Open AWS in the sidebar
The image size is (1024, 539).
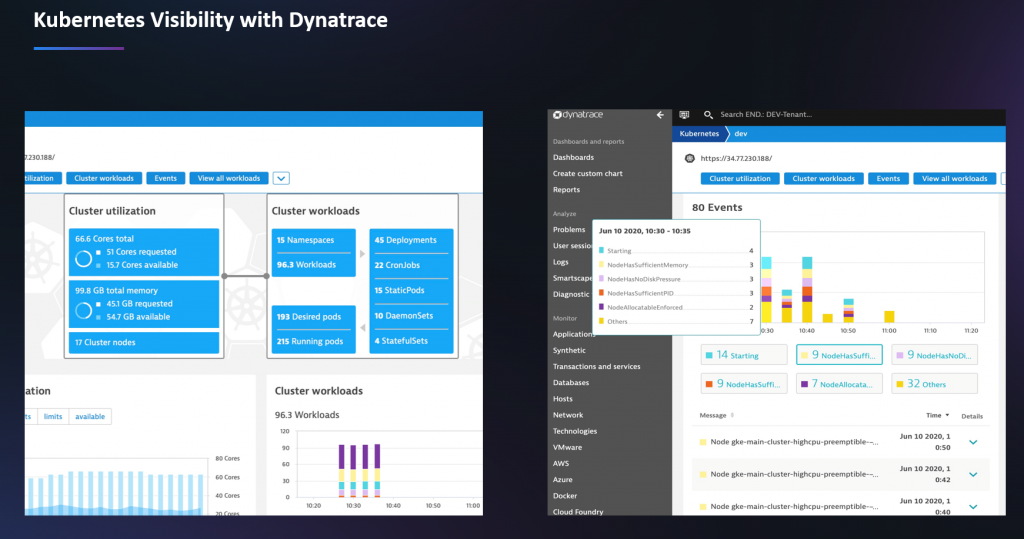[560, 464]
